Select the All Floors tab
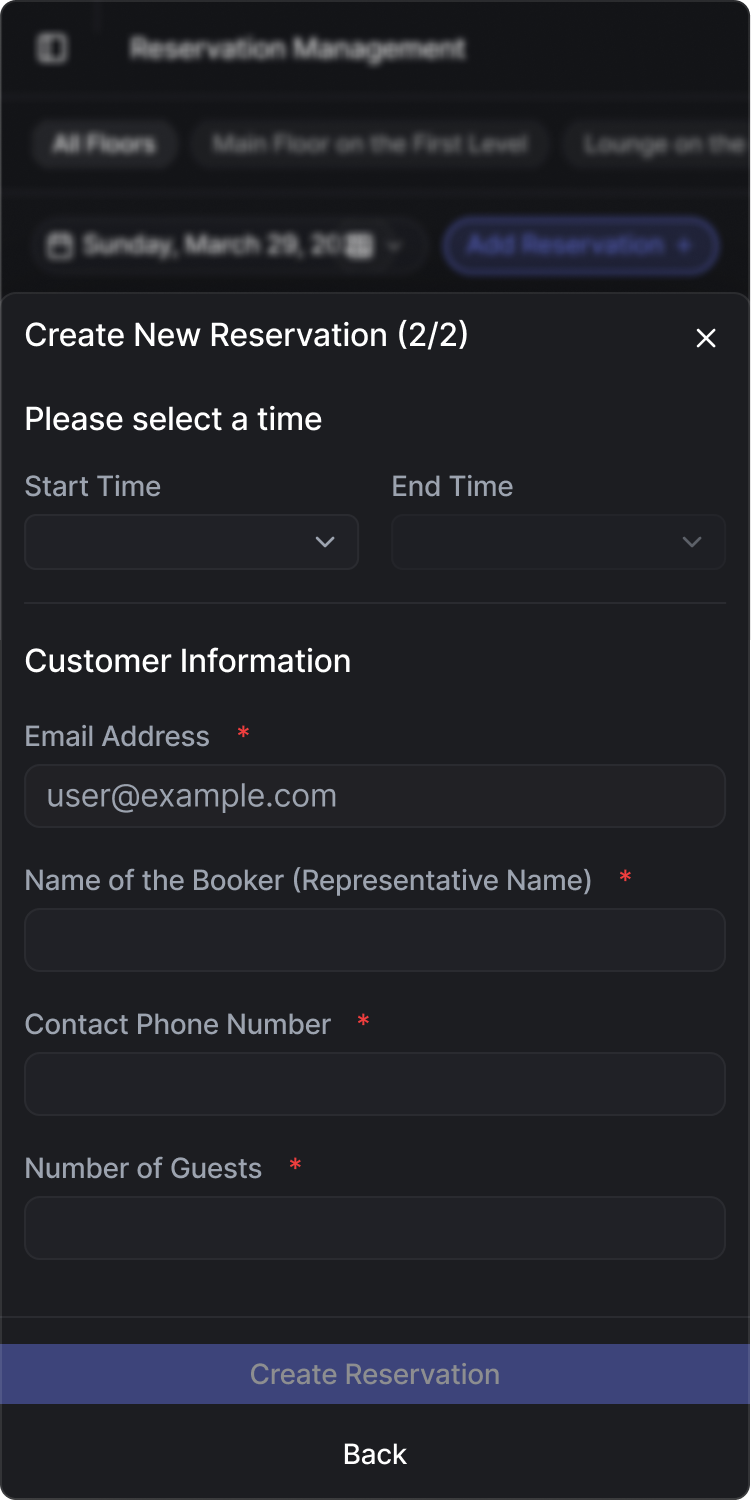The image size is (751, 1501). click(104, 145)
